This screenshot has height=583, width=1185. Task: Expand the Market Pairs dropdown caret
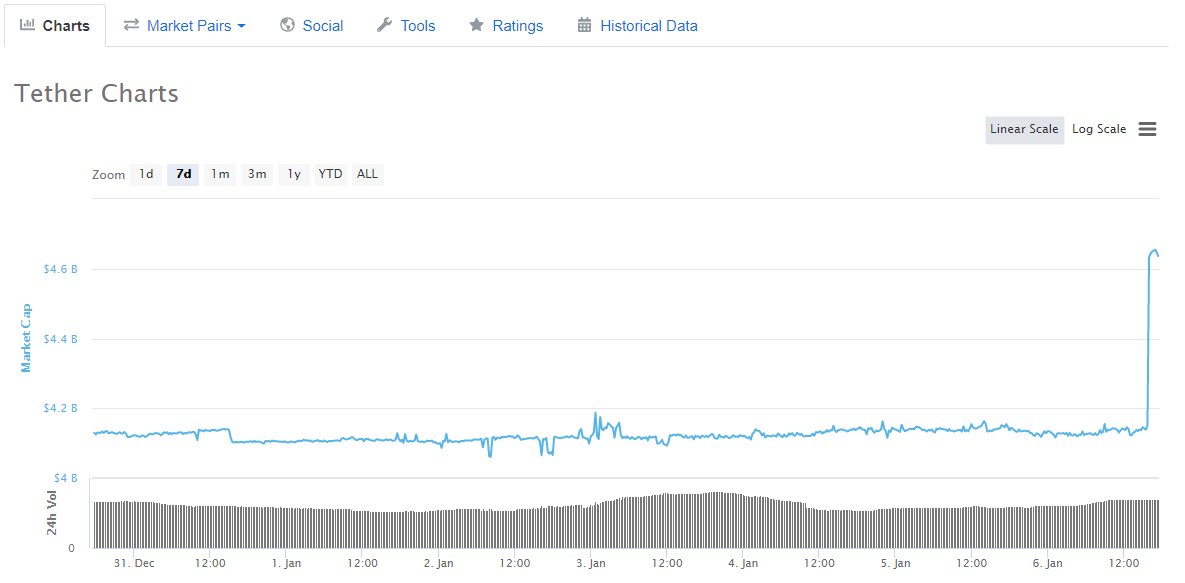click(241, 26)
